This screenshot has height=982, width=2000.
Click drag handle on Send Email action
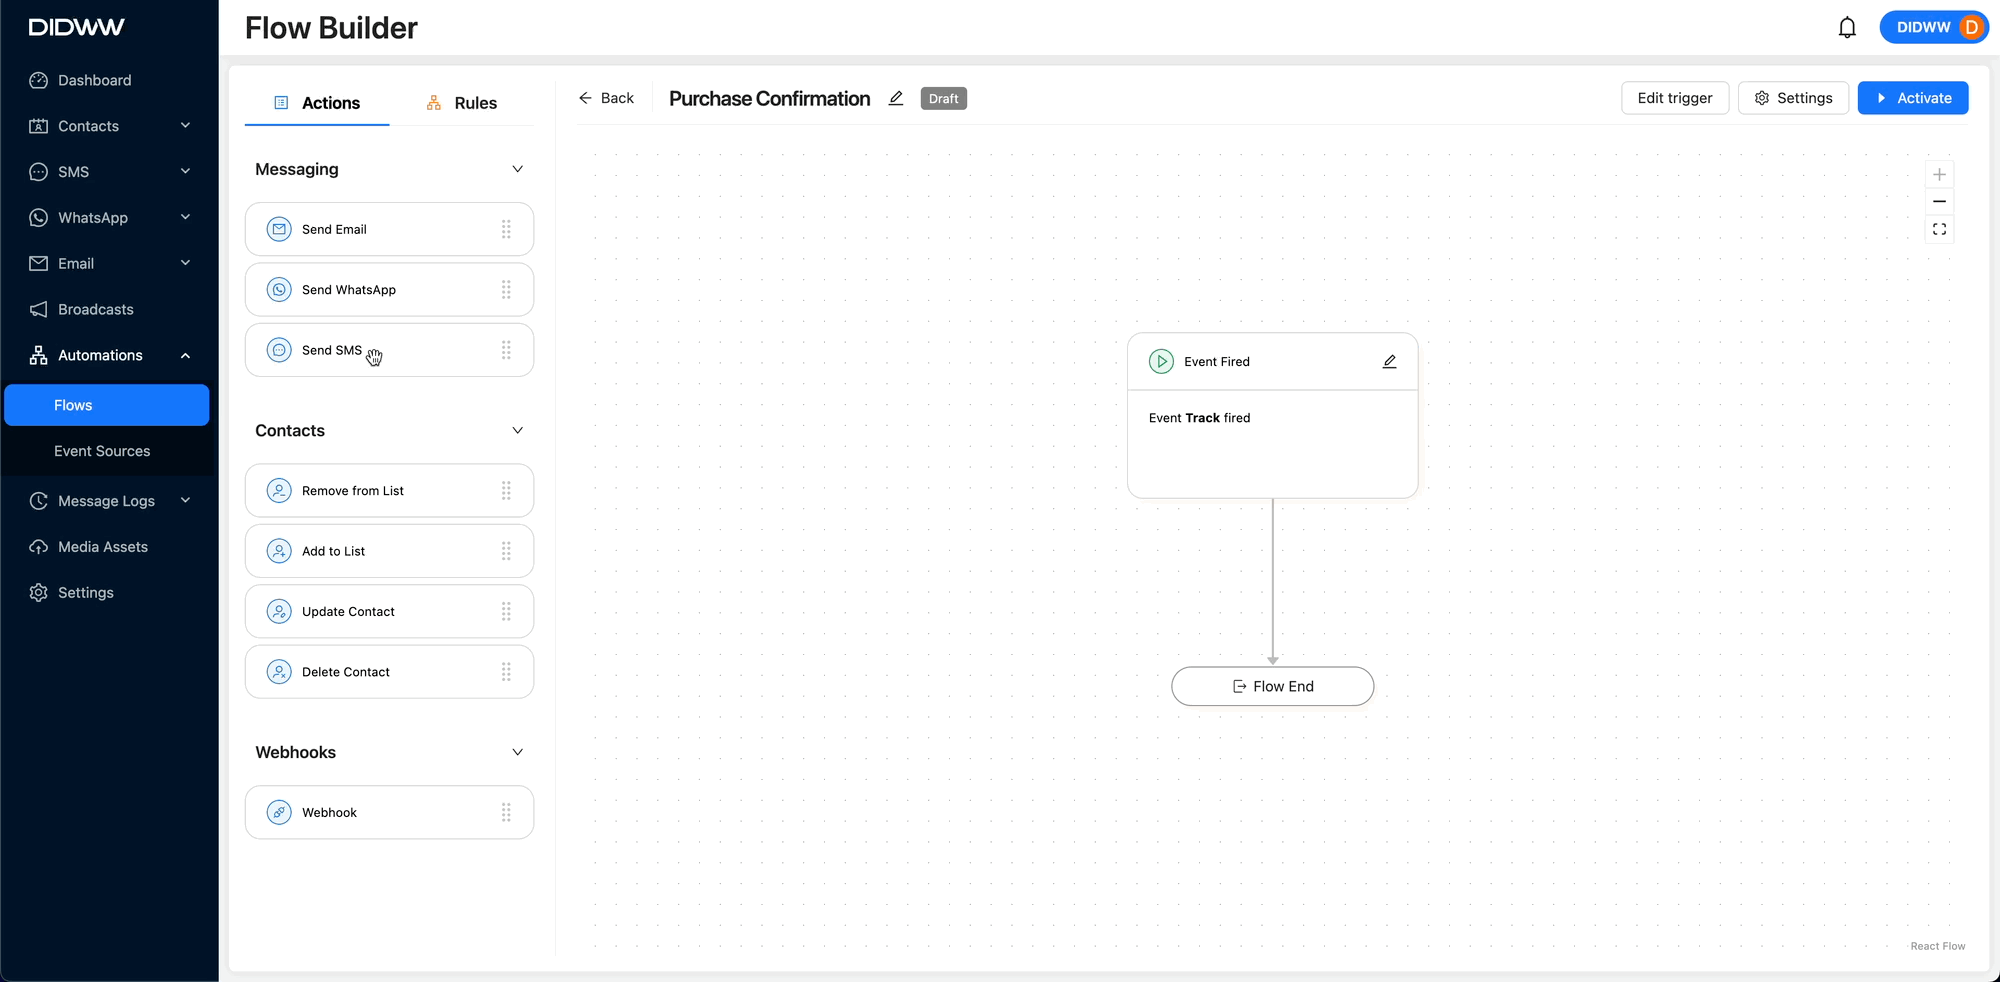(506, 230)
